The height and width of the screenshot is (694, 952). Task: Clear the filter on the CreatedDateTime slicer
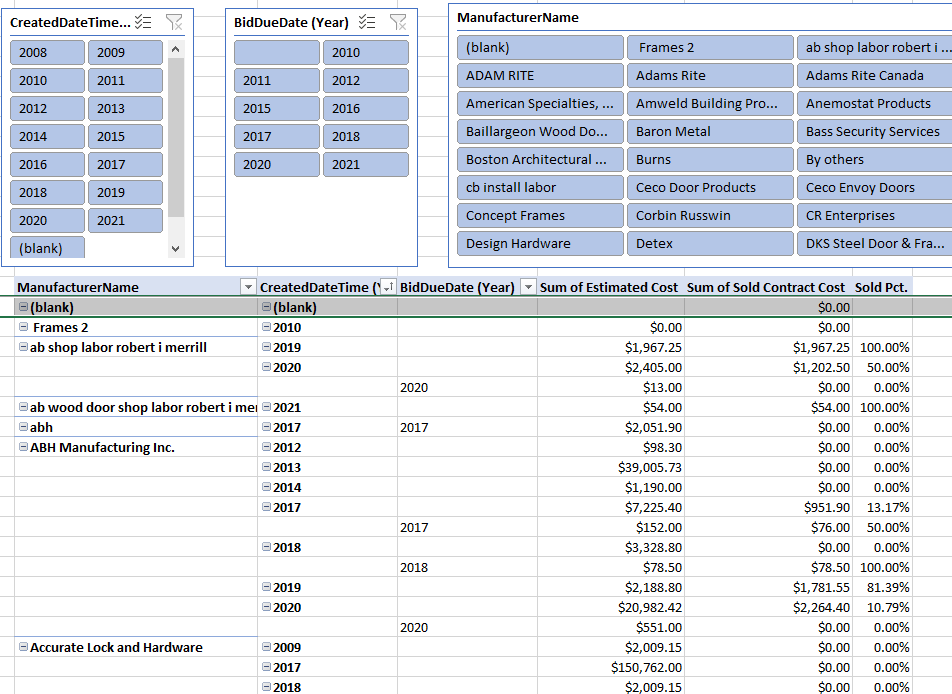pos(174,22)
